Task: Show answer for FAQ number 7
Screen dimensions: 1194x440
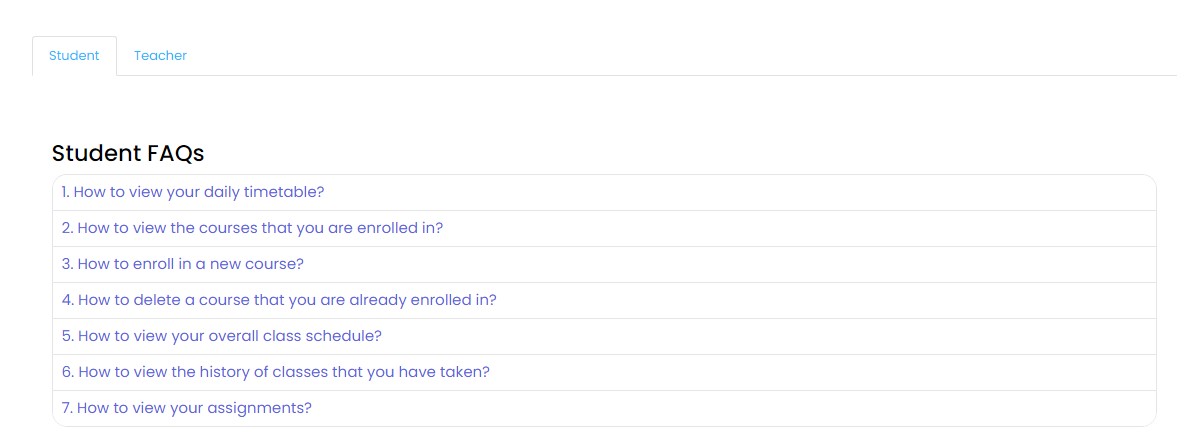Action: pyautogui.click(x=186, y=408)
